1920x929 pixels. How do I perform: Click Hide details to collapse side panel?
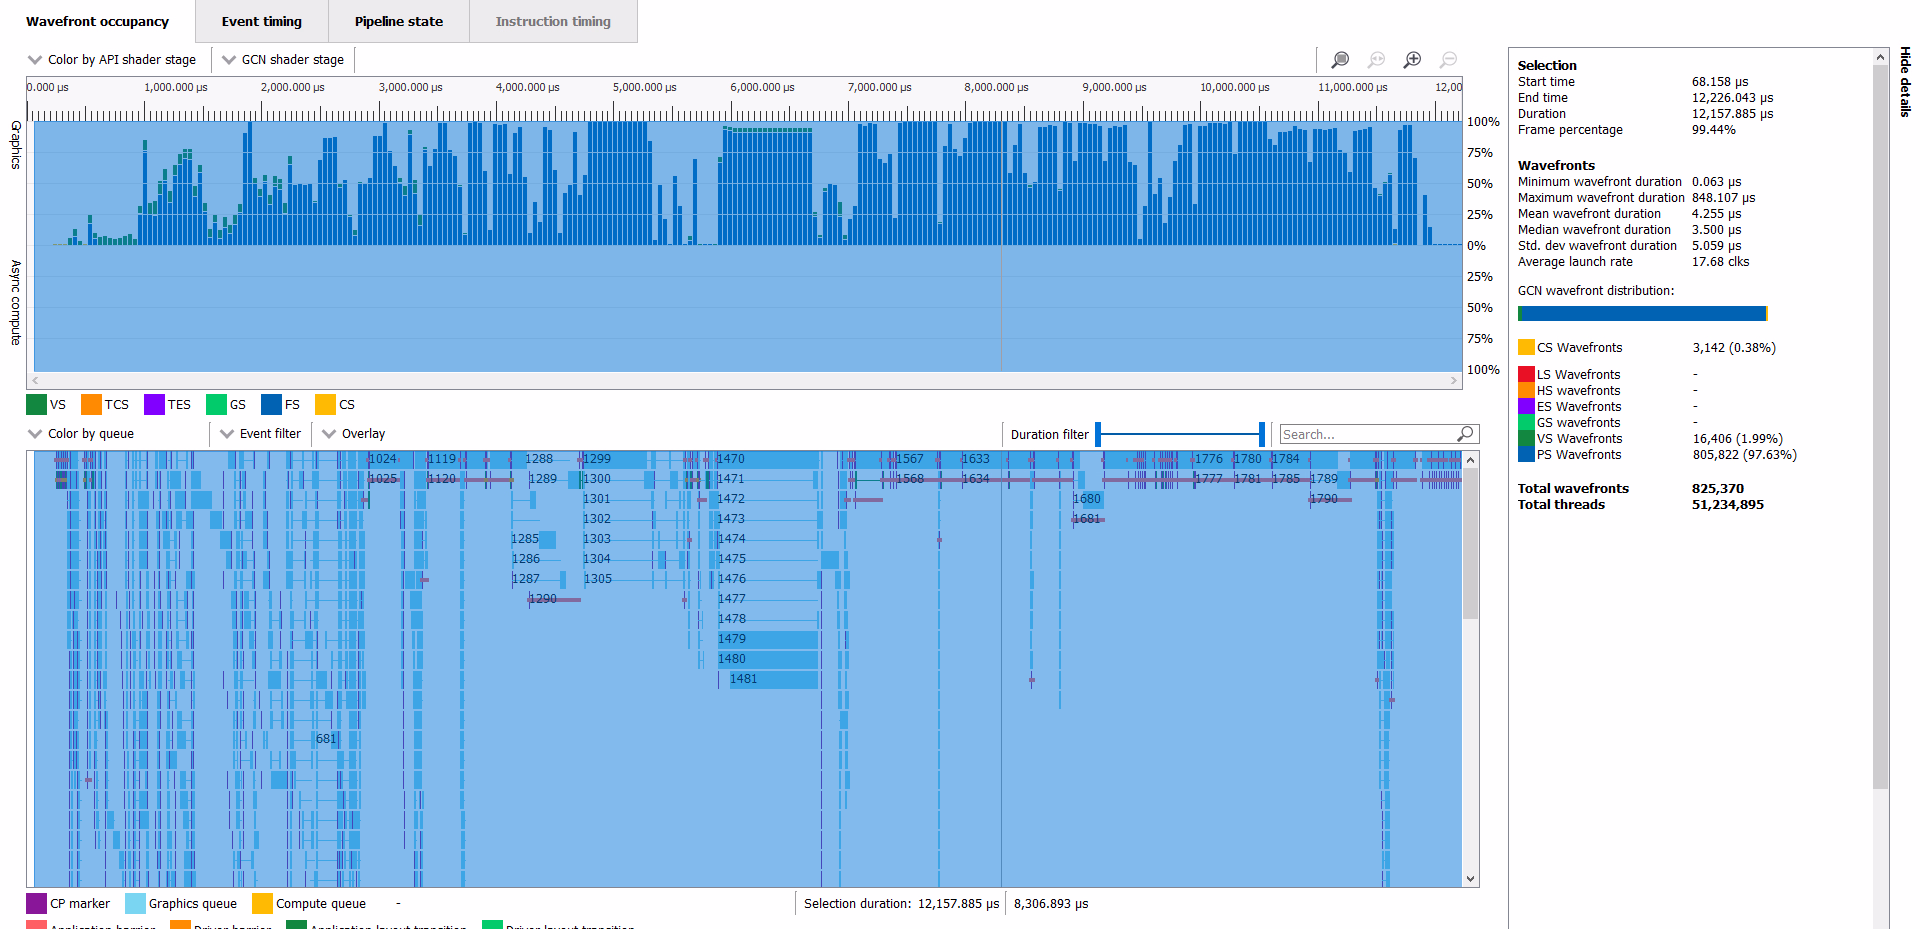point(1905,82)
